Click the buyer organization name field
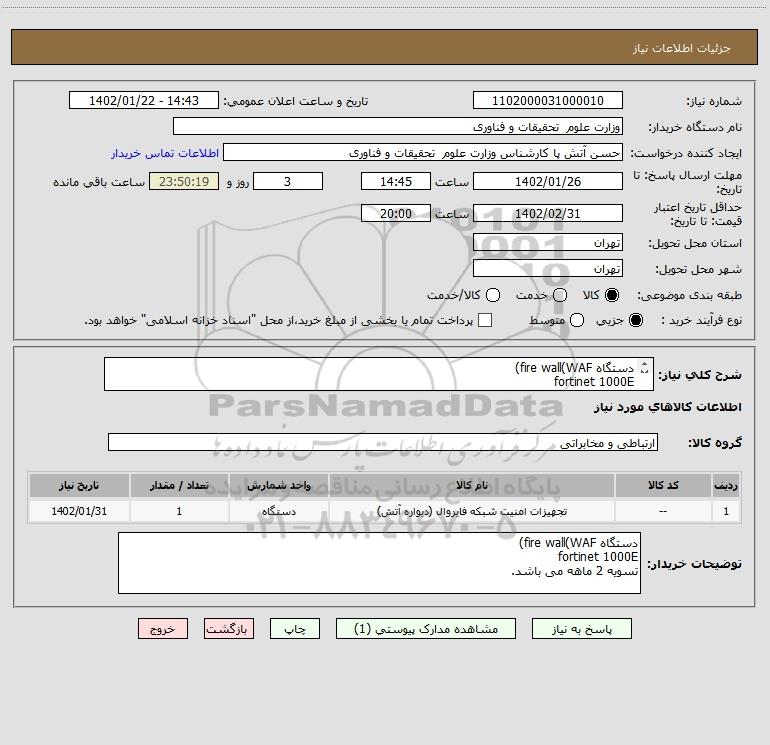 point(398,126)
